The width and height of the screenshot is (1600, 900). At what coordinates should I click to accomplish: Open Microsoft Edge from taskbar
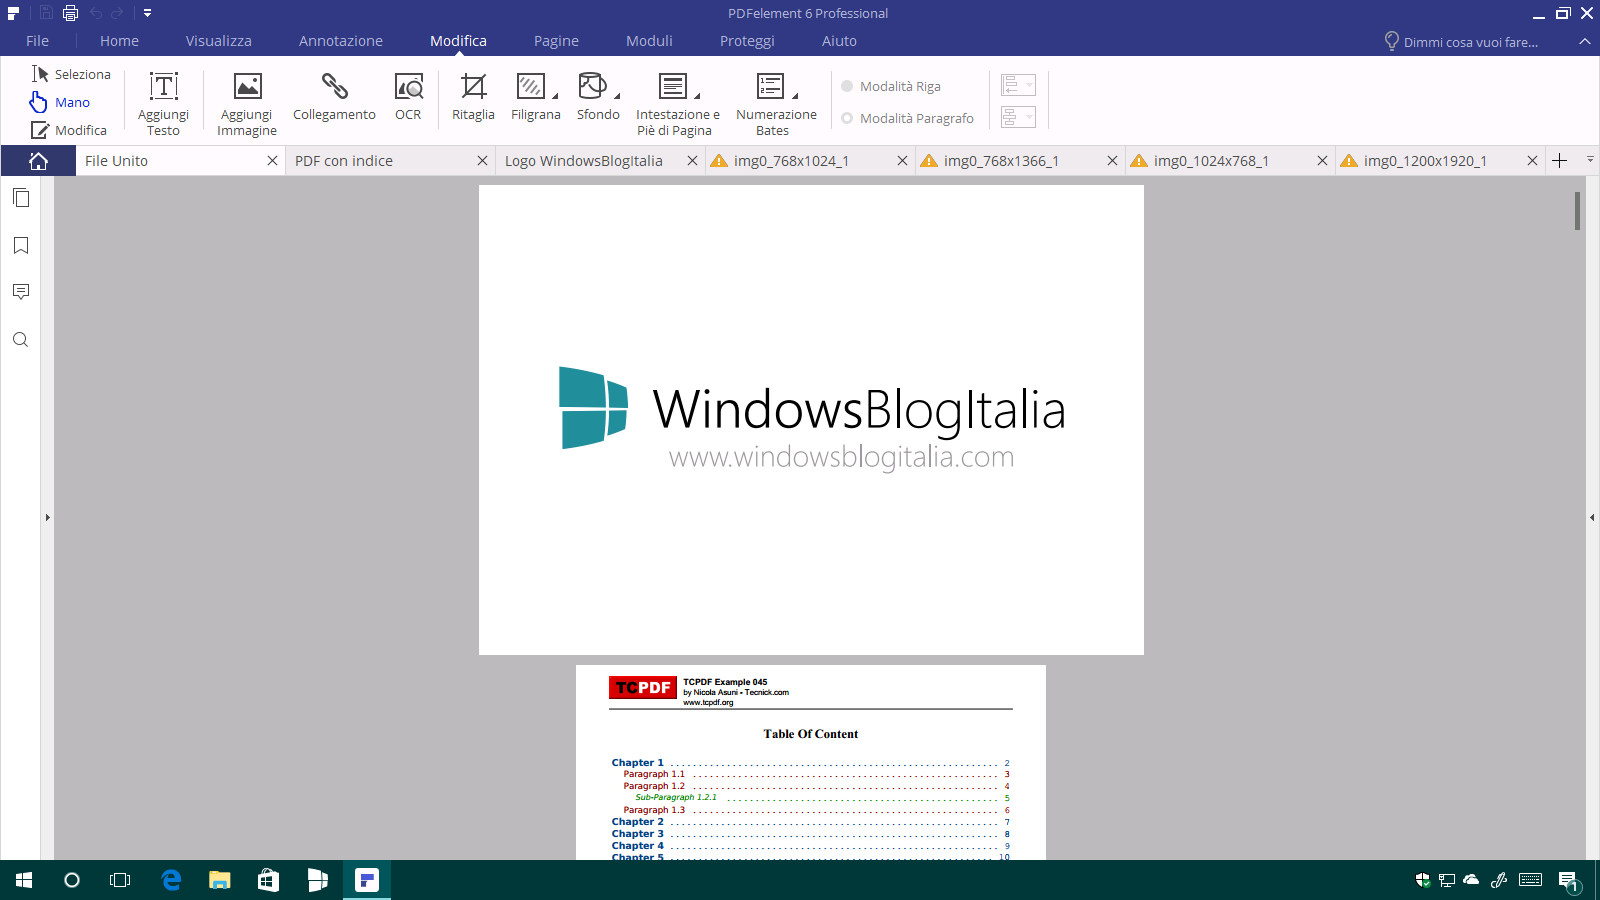[171, 880]
